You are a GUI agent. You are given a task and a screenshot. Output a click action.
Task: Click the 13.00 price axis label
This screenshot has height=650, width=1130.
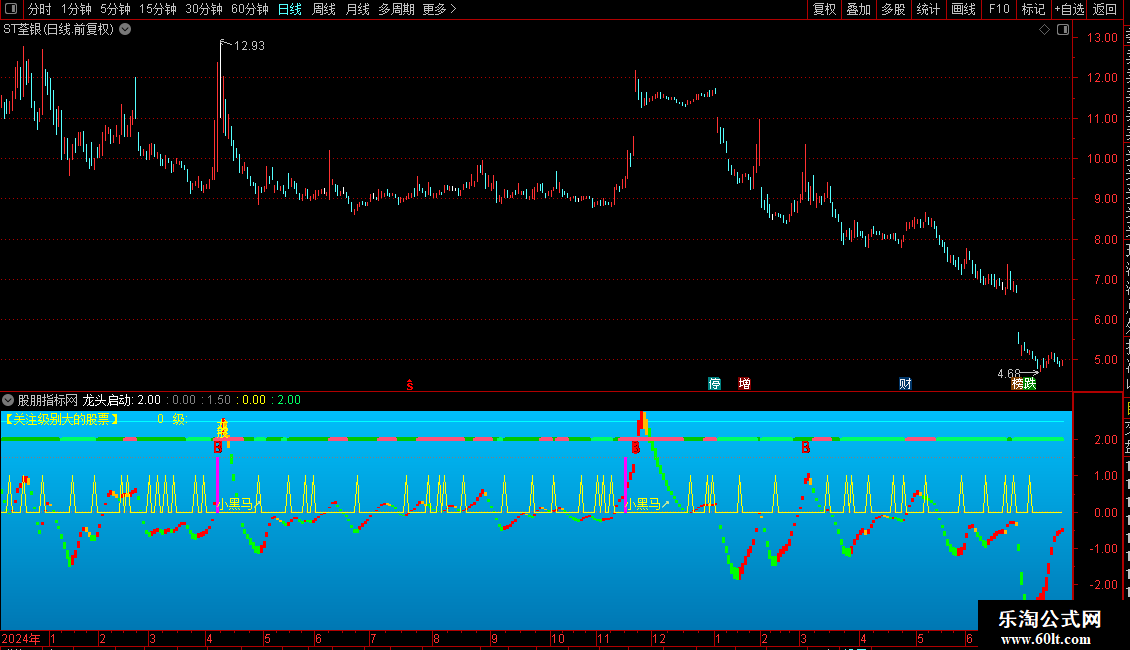click(1102, 38)
